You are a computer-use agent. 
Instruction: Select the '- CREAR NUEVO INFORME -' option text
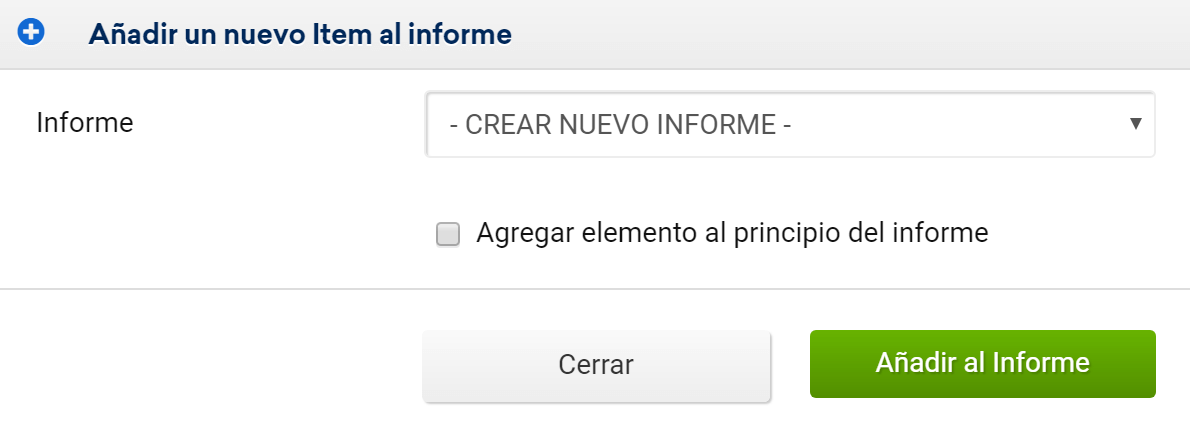click(621, 125)
